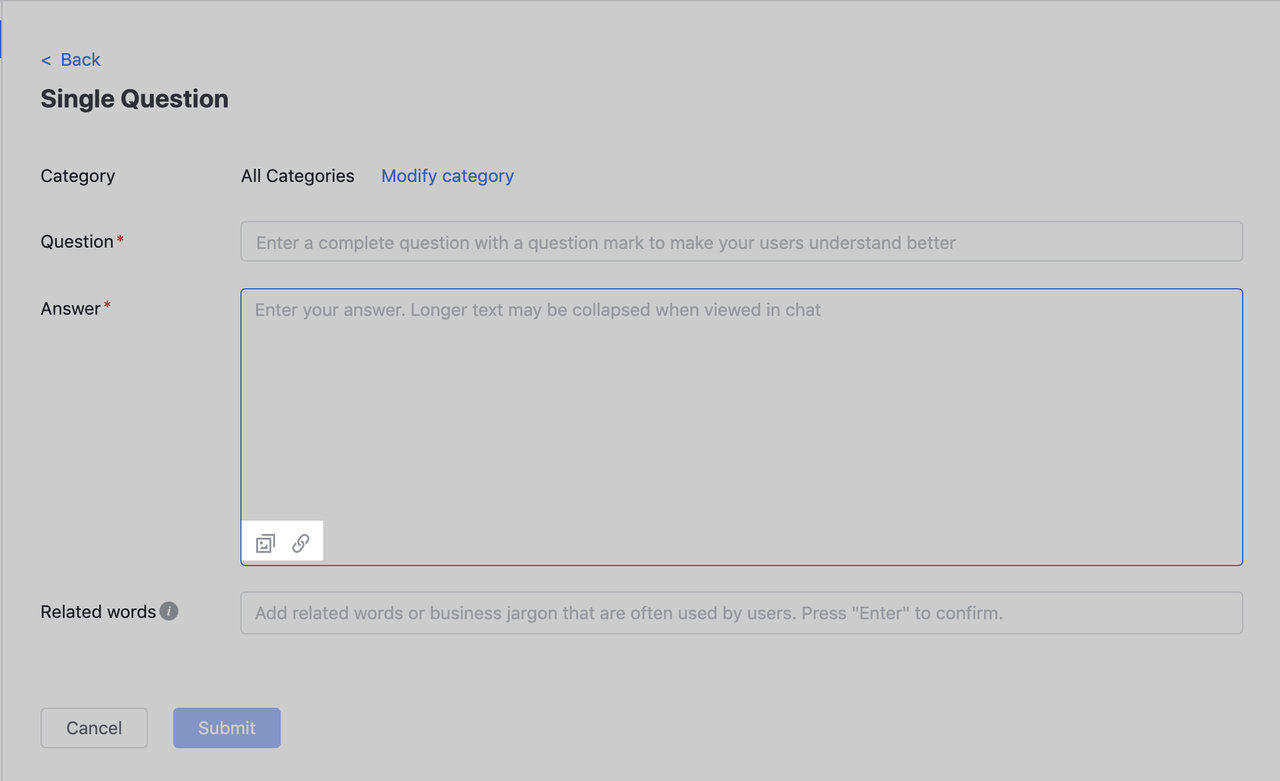Click the Answer field label
Viewport: 1280px width, 781px height.
[70, 309]
